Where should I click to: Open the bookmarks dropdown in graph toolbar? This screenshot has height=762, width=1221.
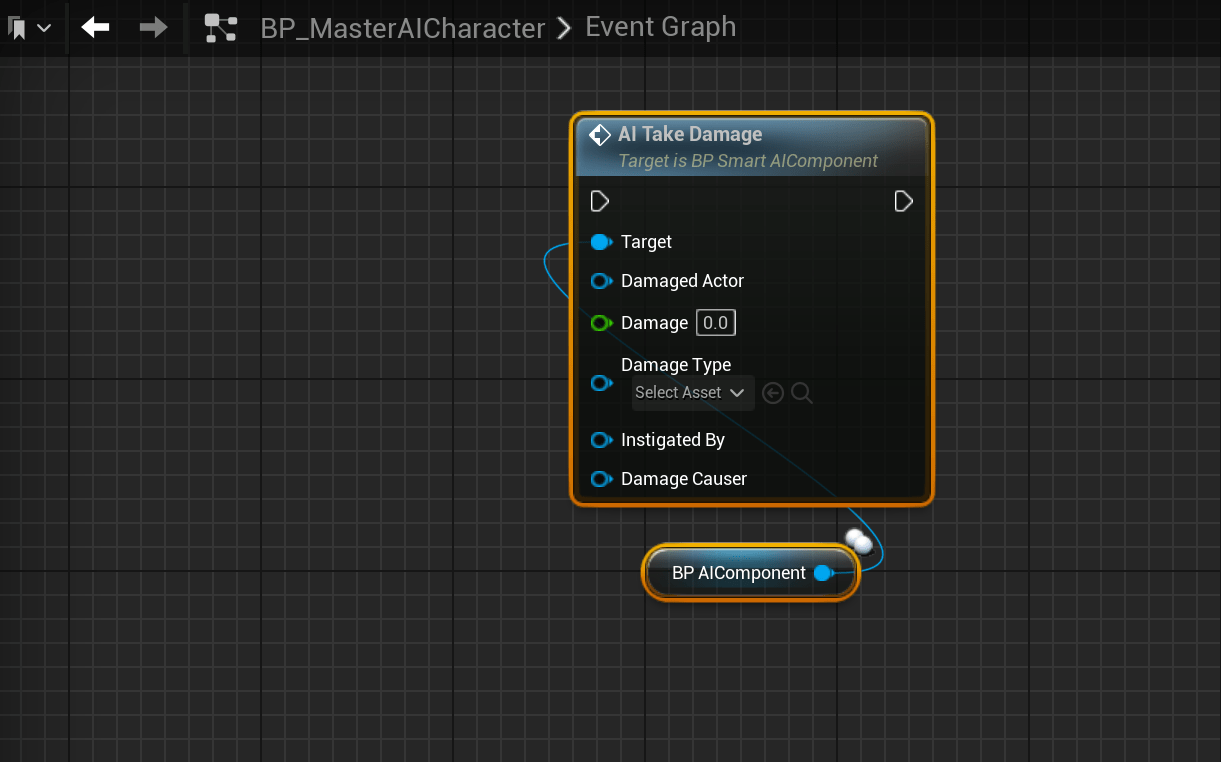29,28
